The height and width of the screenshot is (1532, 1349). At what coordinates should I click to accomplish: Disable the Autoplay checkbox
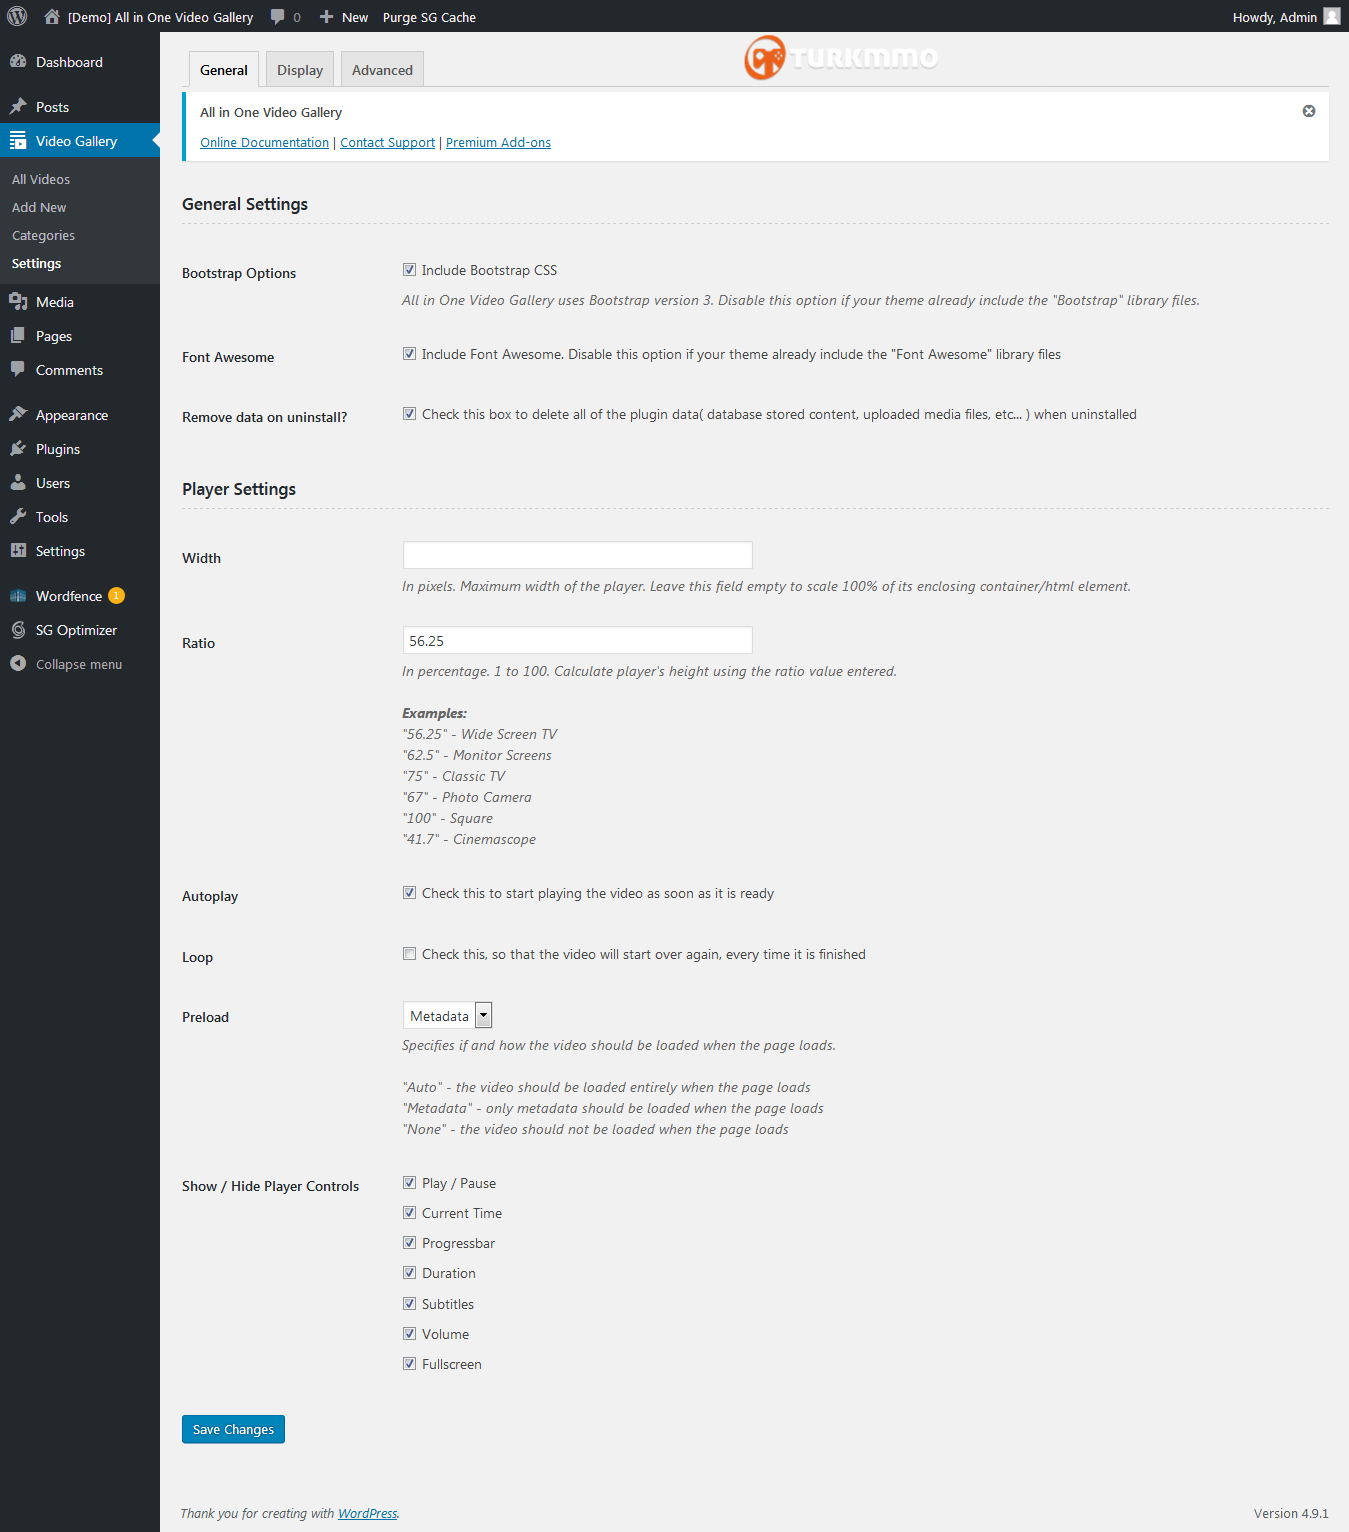pos(409,892)
